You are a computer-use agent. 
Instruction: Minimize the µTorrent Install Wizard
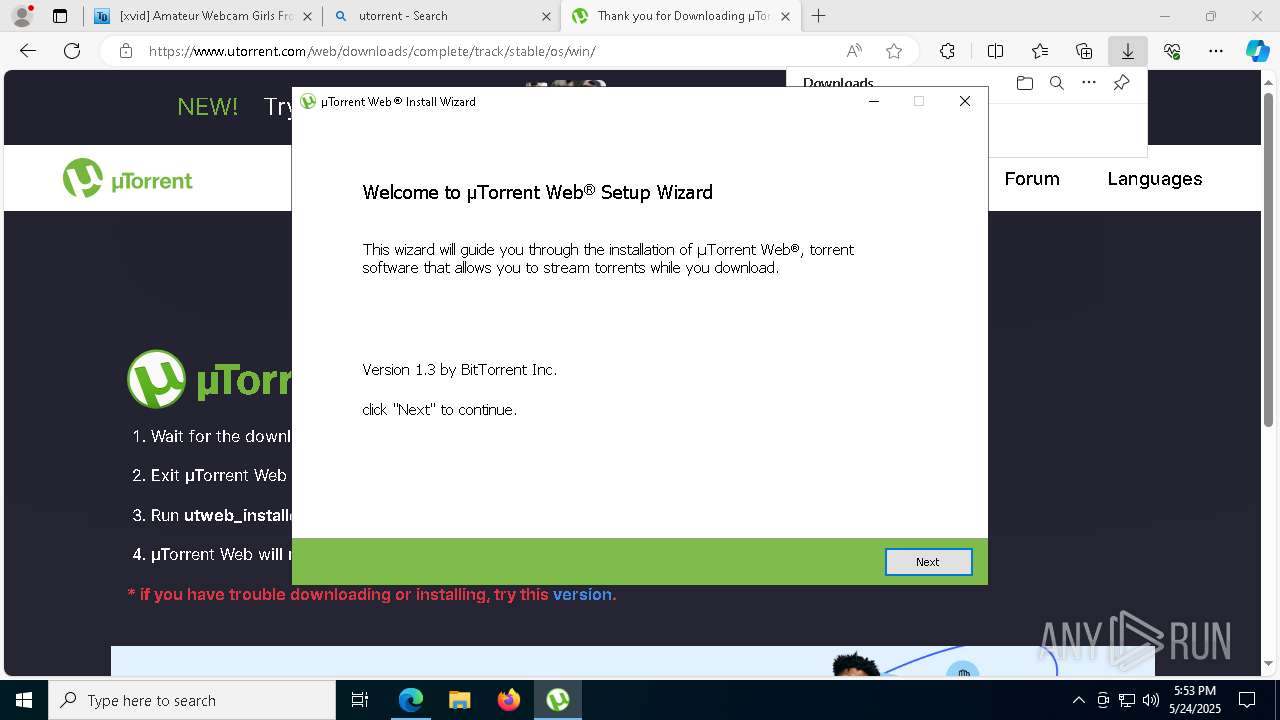pyautogui.click(x=874, y=101)
